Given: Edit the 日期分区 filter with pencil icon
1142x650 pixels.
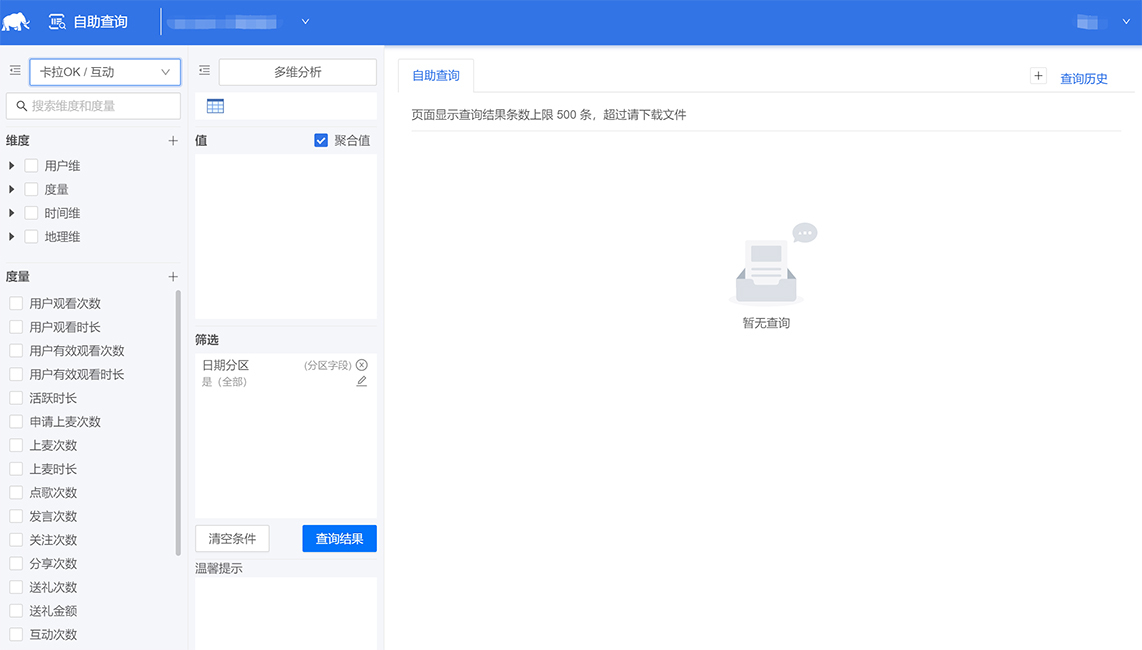Looking at the screenshot, I should pos(361,381).
